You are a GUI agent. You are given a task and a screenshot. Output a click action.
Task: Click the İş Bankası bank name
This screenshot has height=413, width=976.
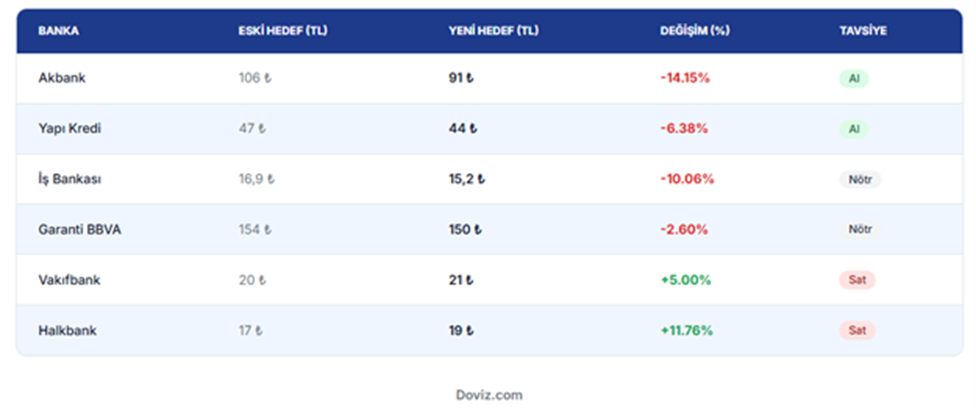pyautogui.click(x=71, y=179)
